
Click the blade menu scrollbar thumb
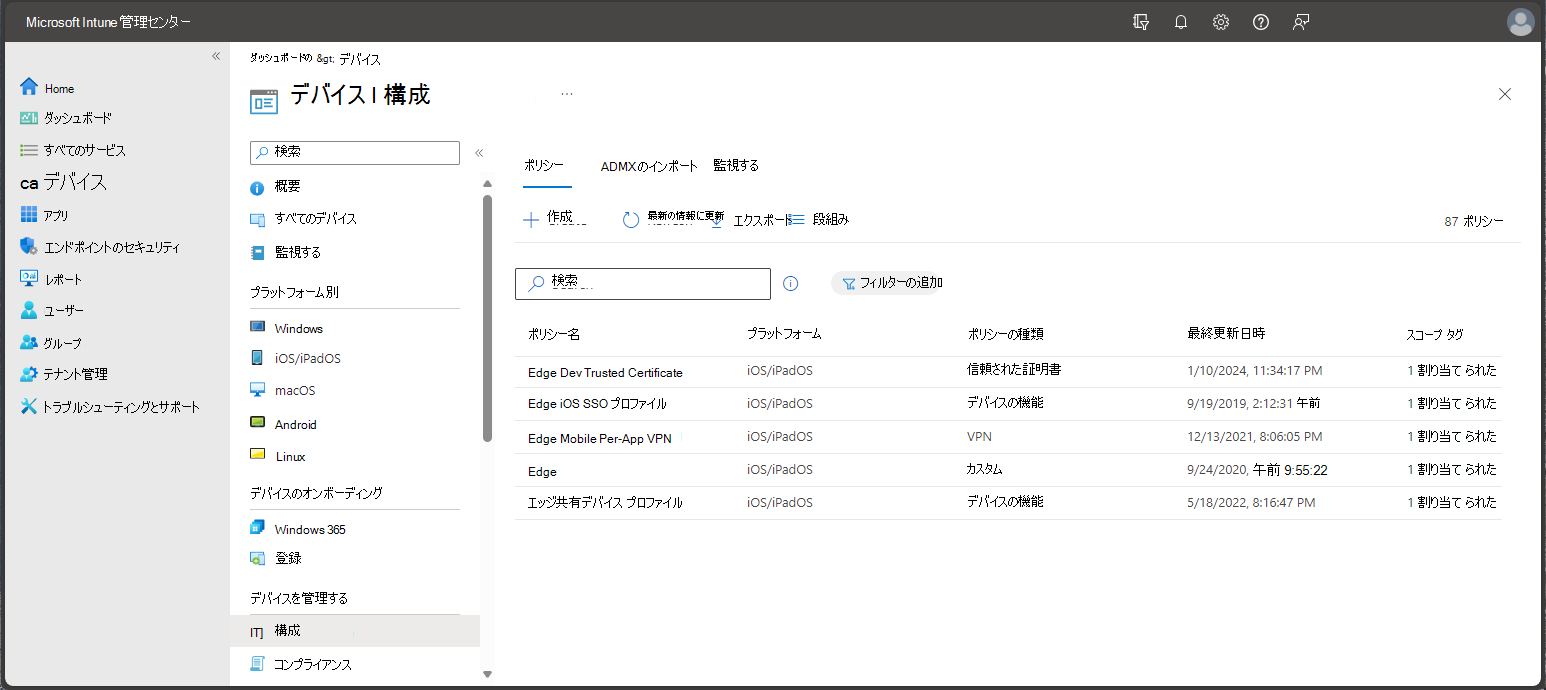tap(487, 318)
